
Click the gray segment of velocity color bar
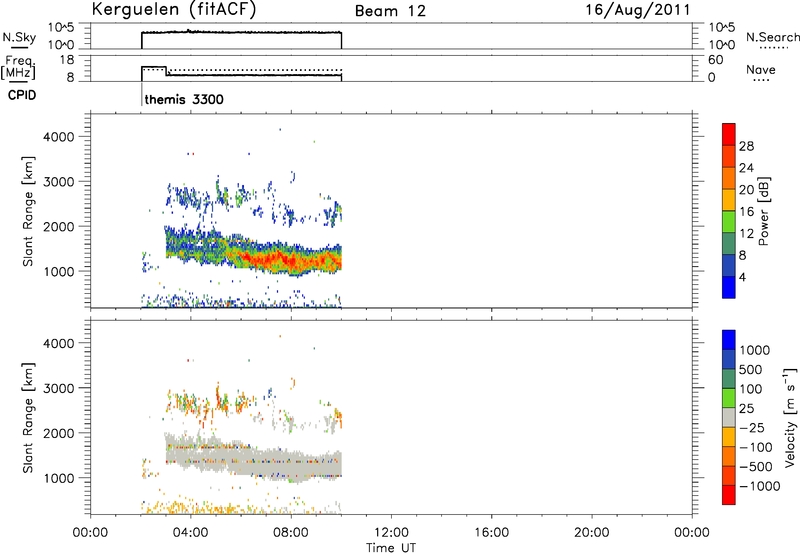click(729, 418)
